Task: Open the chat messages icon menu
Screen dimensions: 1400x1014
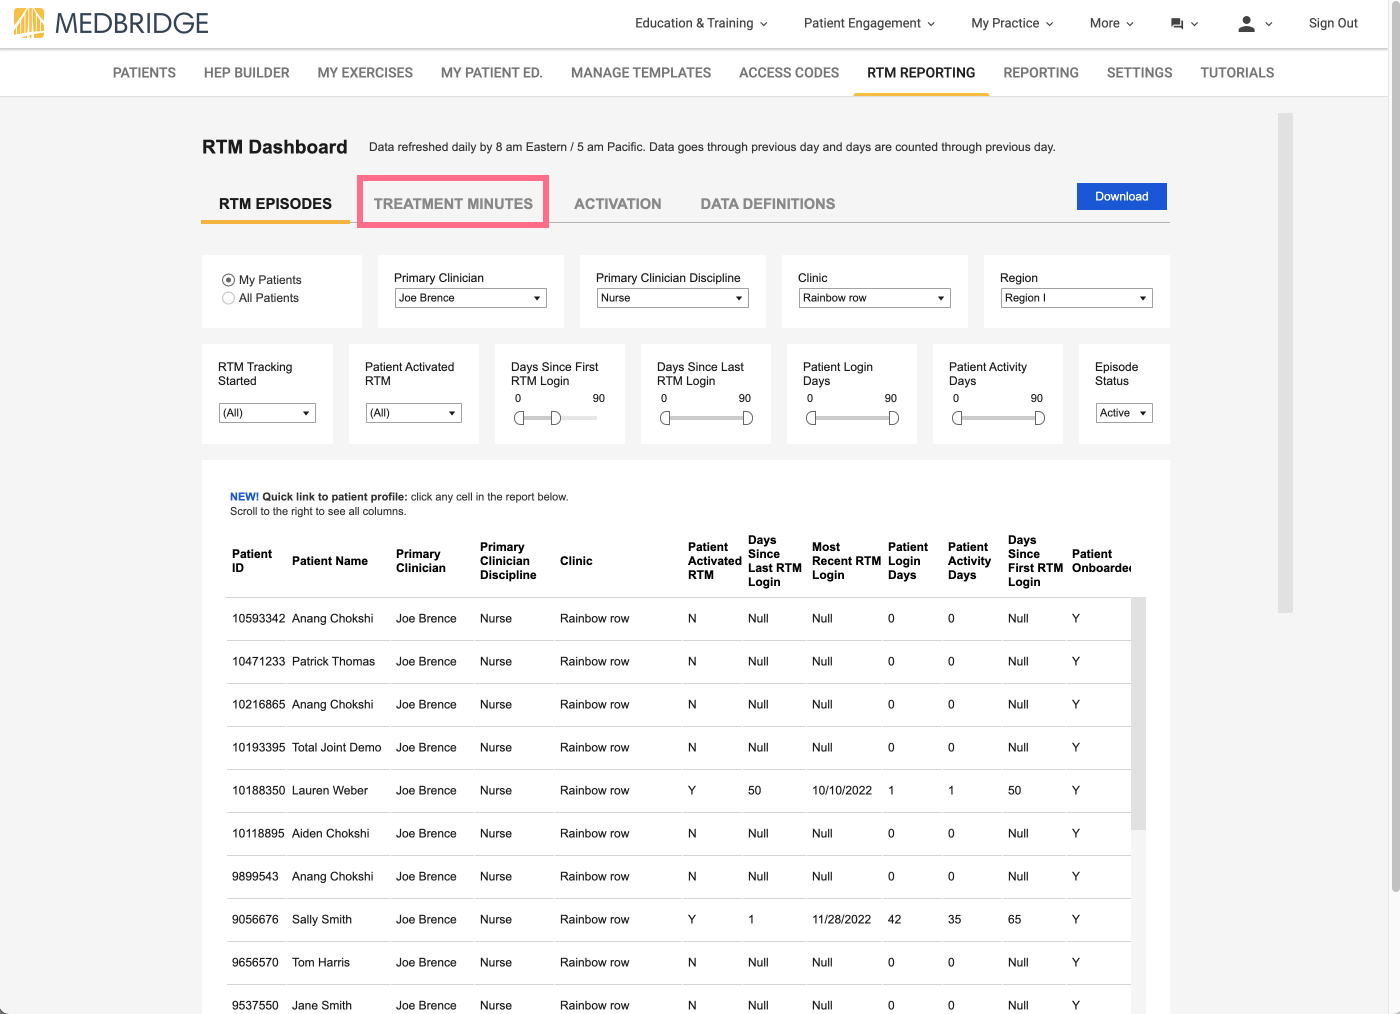Action: click(1177, 24)
